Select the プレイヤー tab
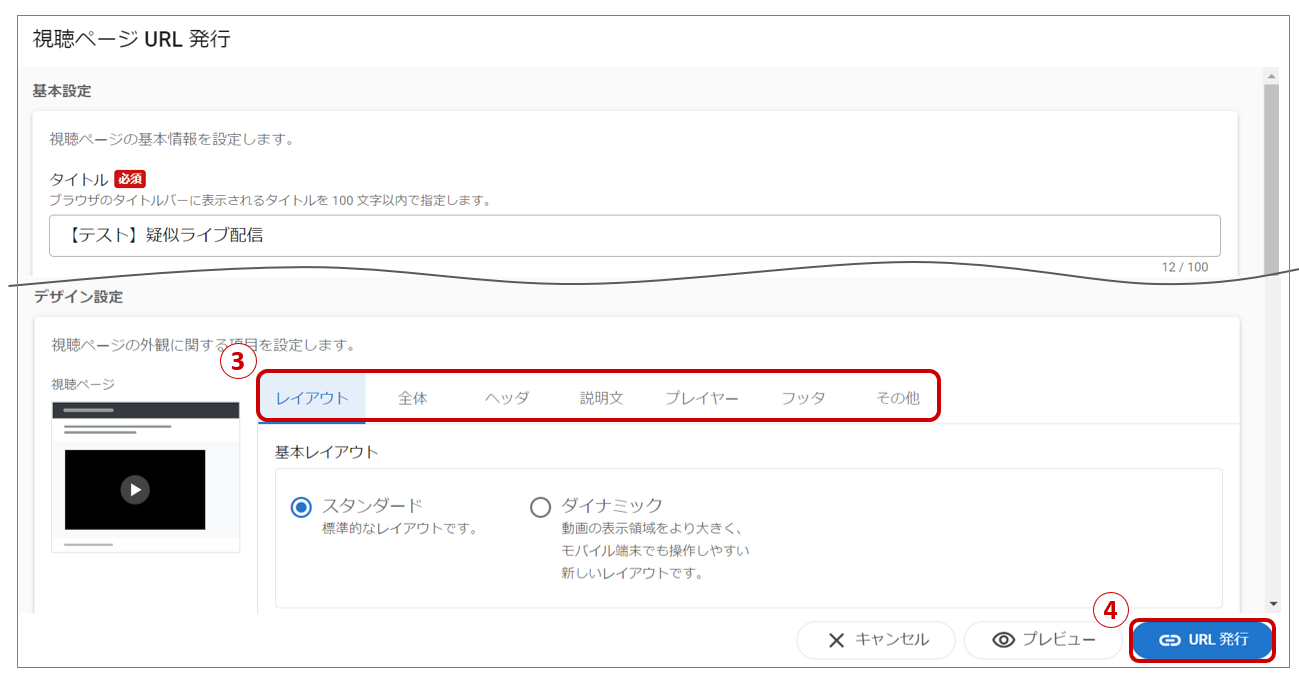This screenshot has width=1299, height=675. pyautogui.click(x=702, y=398)
